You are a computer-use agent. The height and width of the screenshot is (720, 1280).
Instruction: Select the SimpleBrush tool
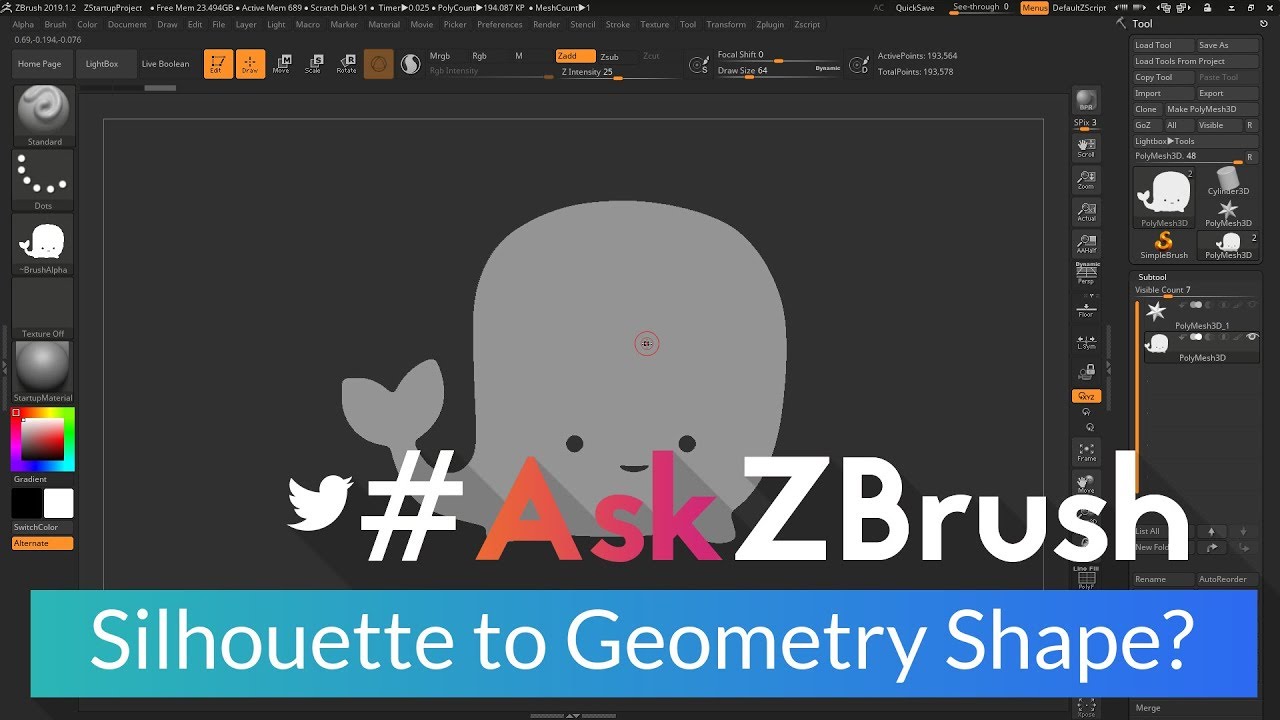[x=1164, y=246]
